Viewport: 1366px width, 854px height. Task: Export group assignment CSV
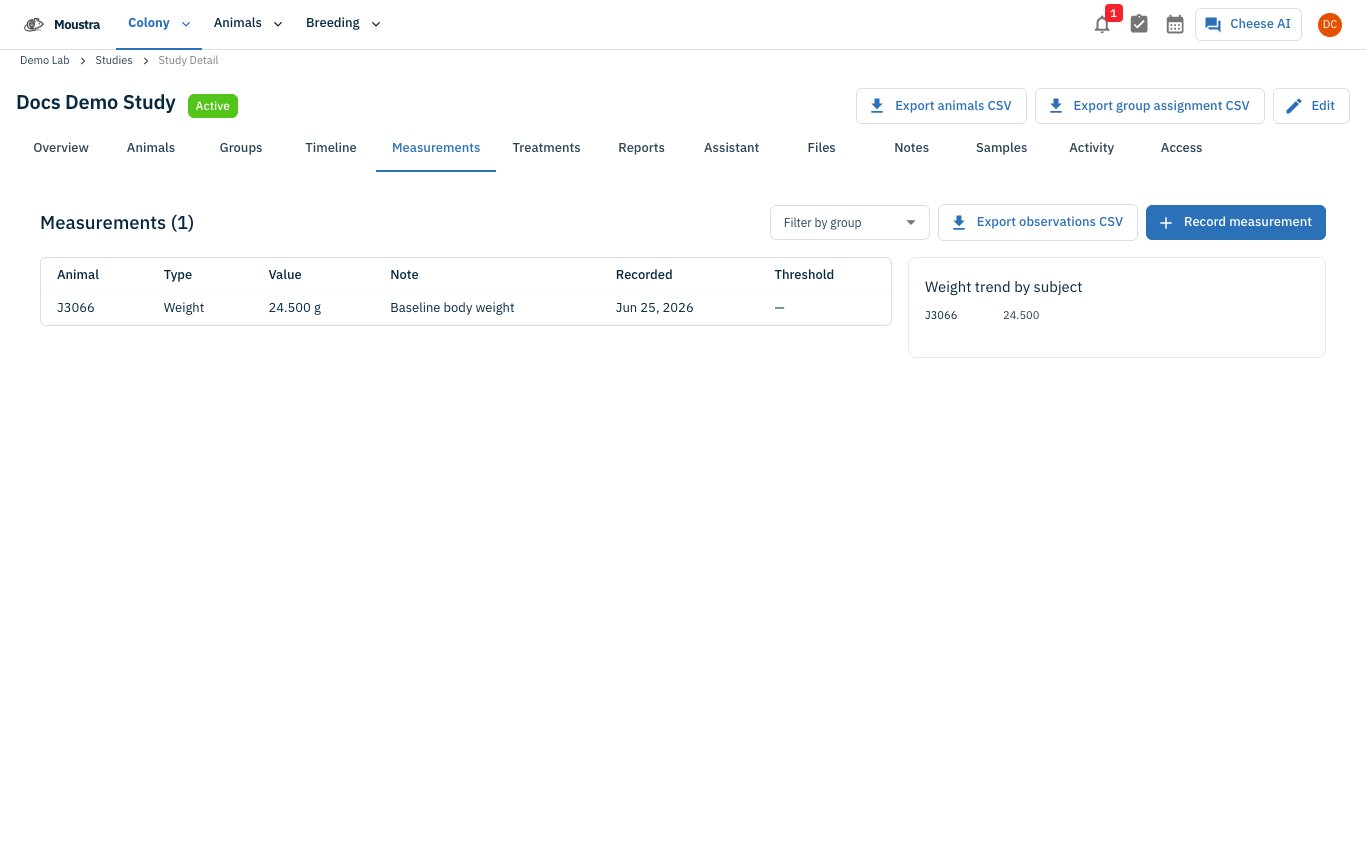point(1149,106)
